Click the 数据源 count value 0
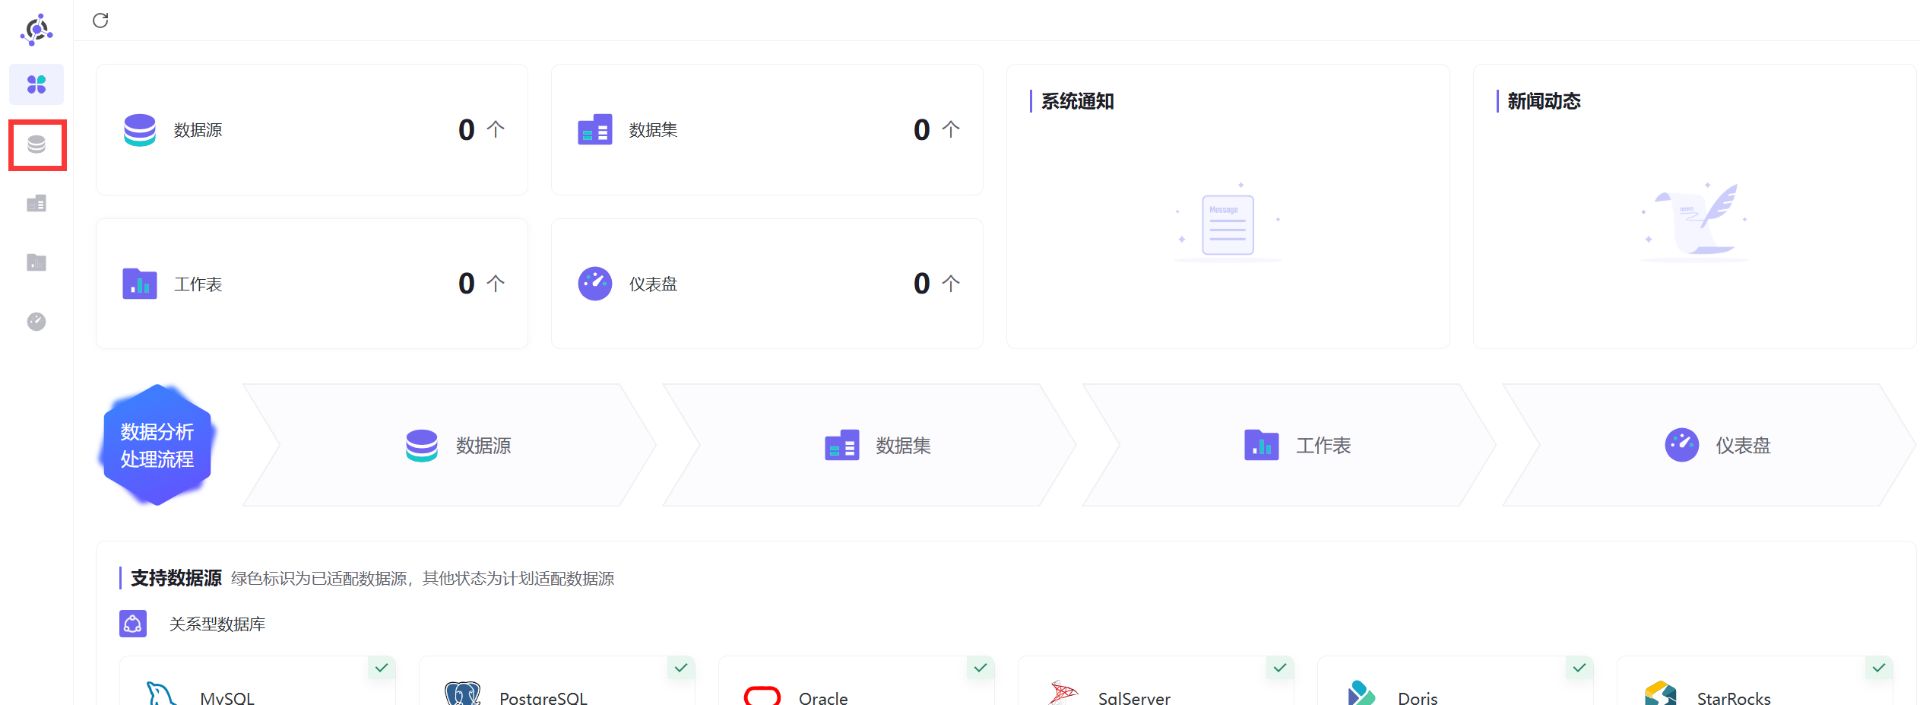The width and height of the screenshot is (1920, 705). tap(466, 130)
